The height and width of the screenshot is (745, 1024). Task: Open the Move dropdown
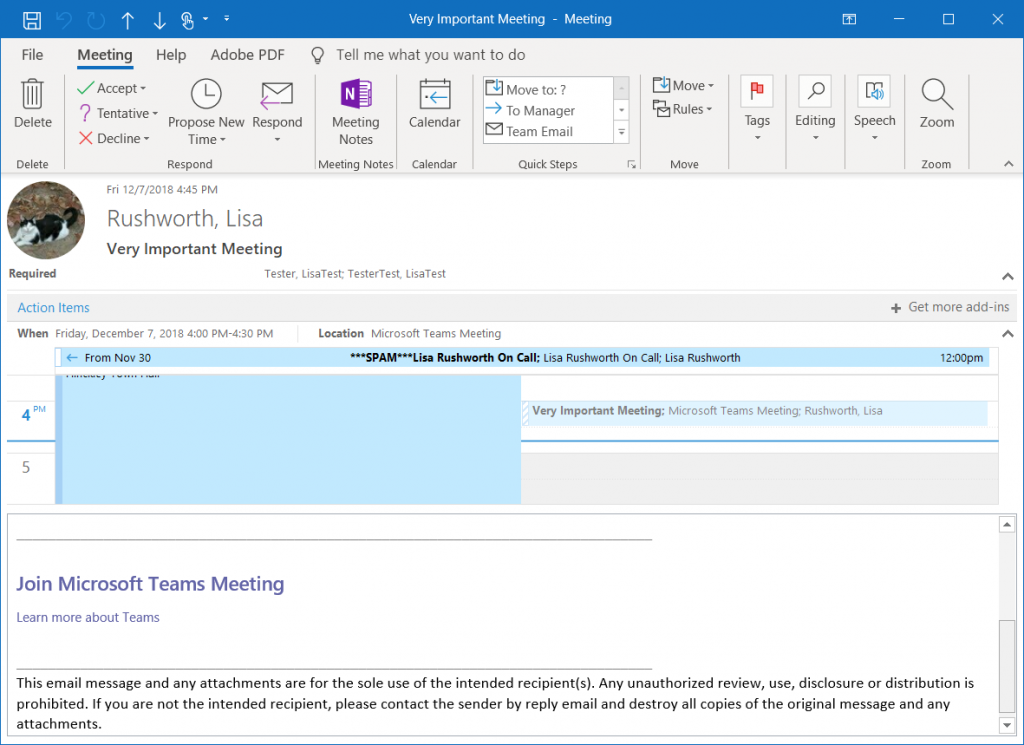[683, 86]
